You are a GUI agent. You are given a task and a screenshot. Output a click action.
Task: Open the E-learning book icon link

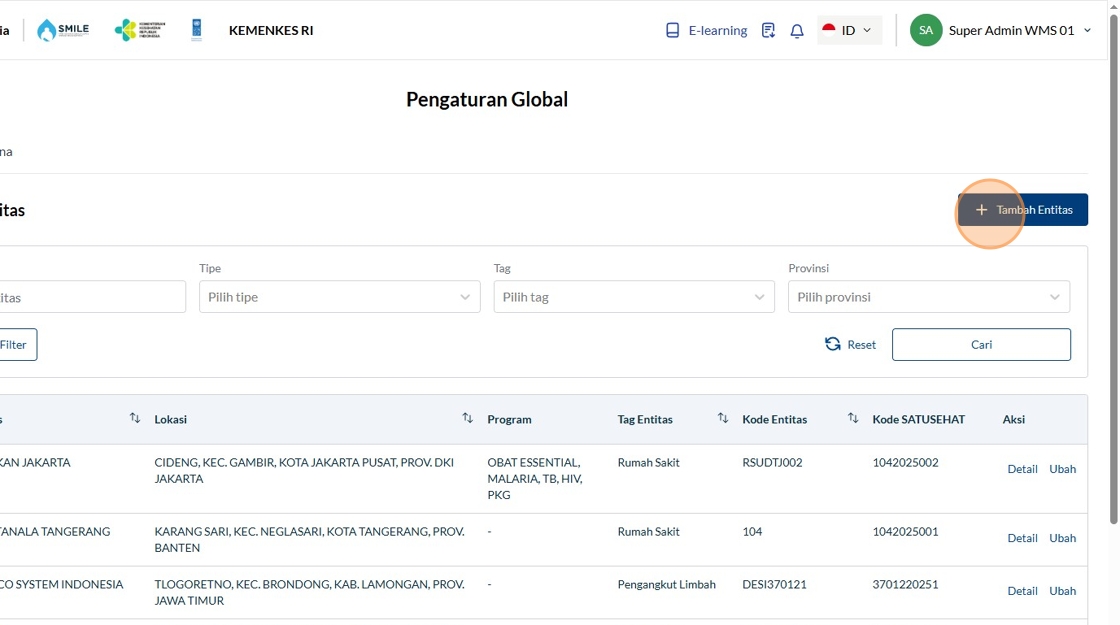(x=673, y=30)
